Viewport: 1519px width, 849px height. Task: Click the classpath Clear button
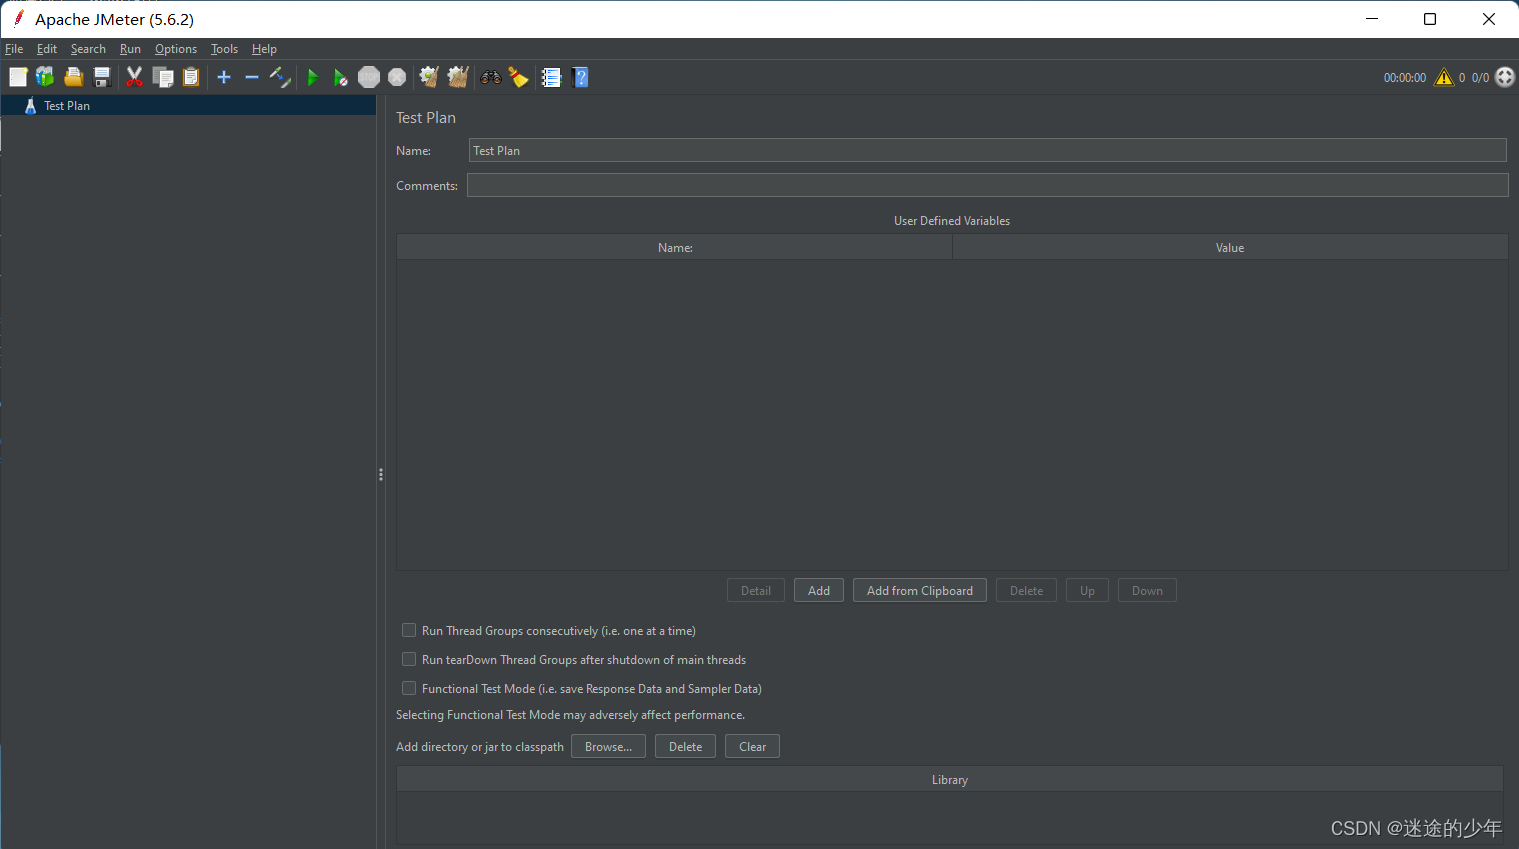pyautogui.click(x=752, y=746)
